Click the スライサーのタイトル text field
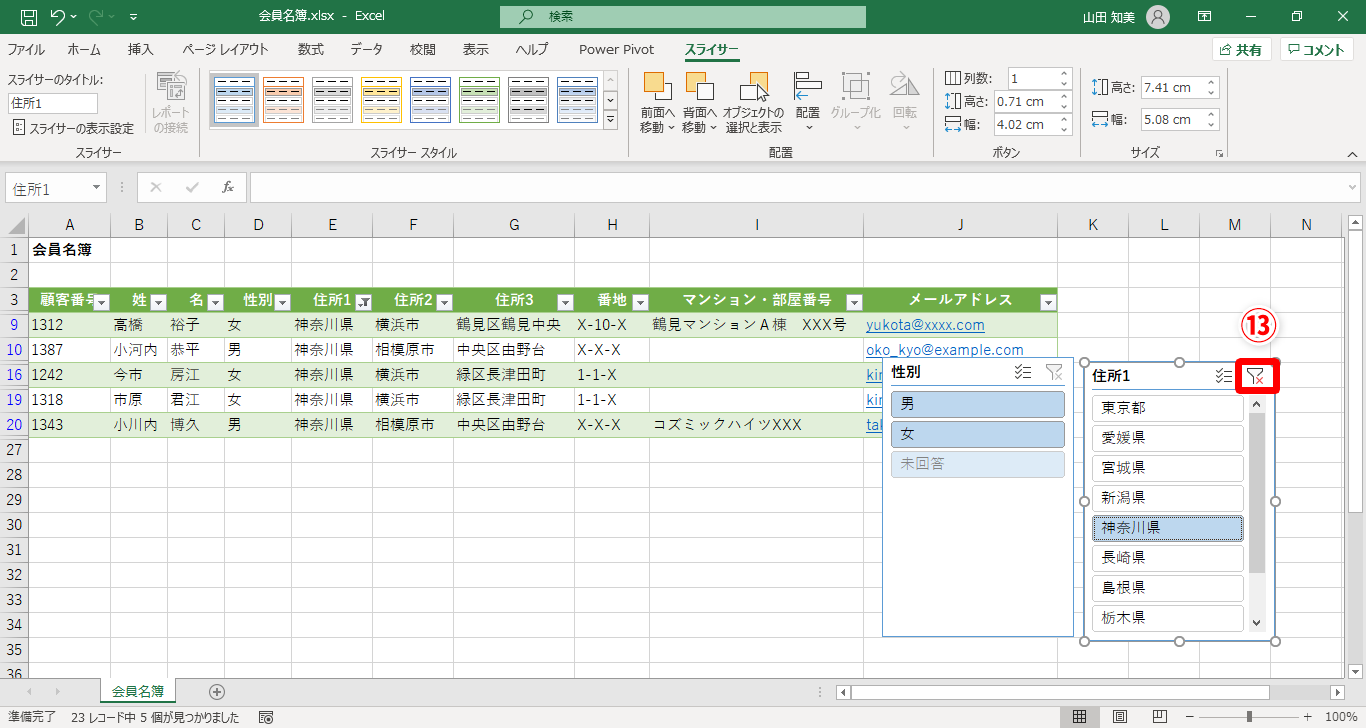Viewport: 1366px width, 728px height. (53, 103)
